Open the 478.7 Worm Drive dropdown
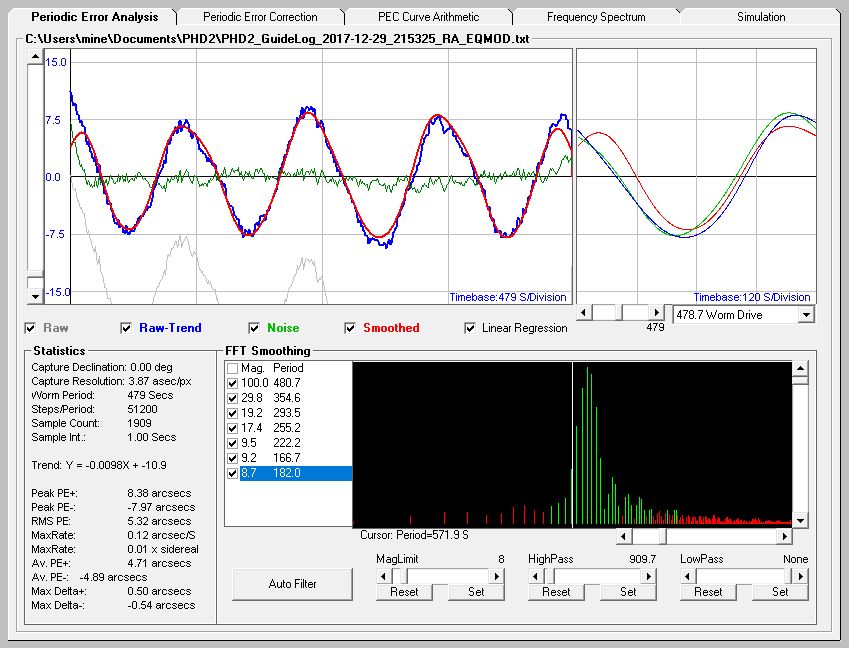Screen dimensions: 849x648 coord(806,314)
